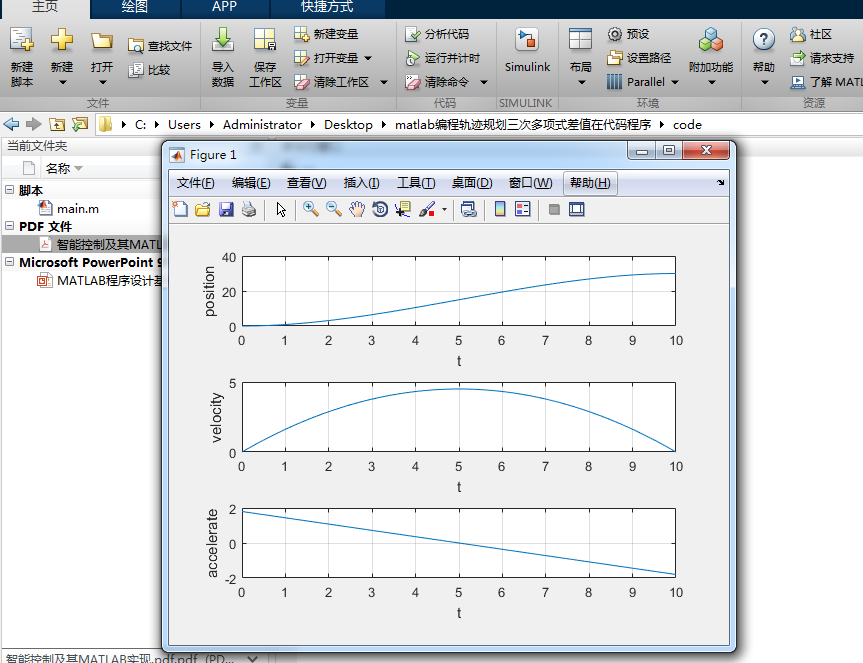
Task: Open the 文件(F) menu in Figure 1
Action: point(195,183)
